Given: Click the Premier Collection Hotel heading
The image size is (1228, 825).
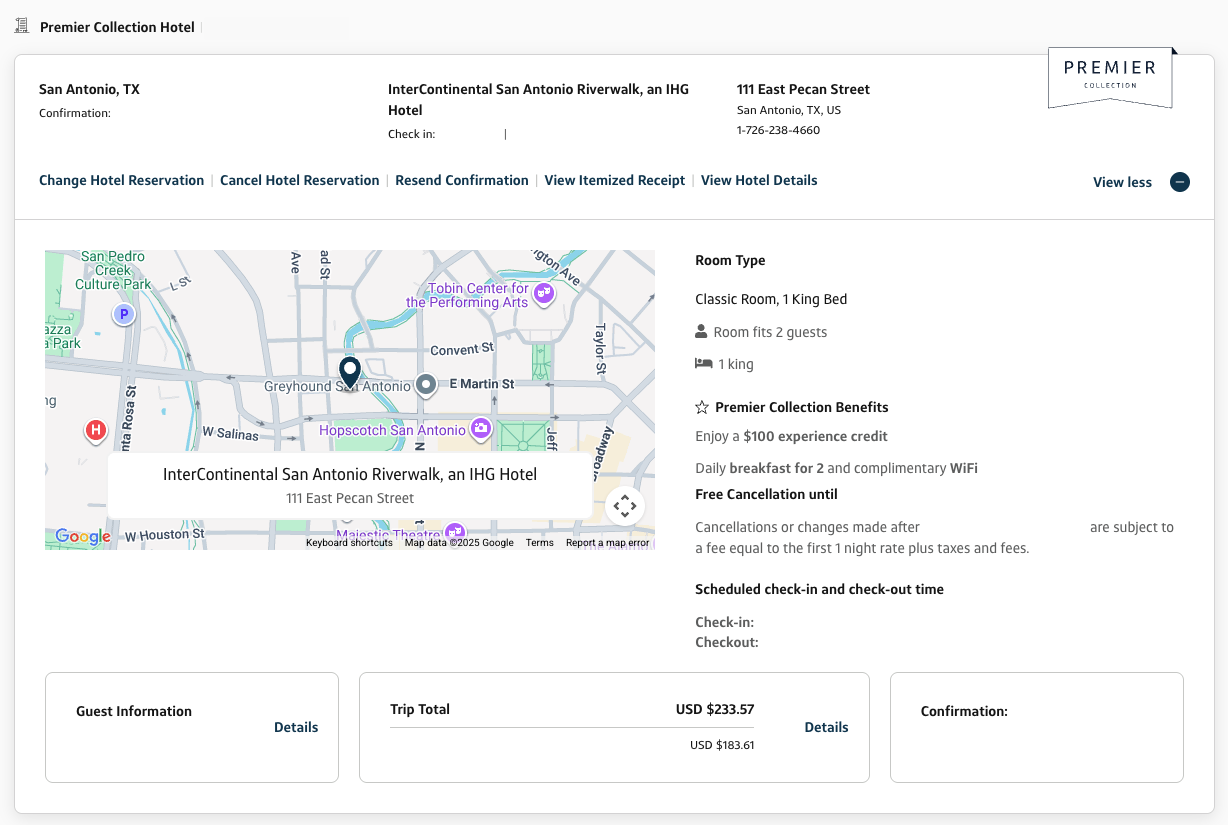Looking at the screenshot, I should pos(117,27).
